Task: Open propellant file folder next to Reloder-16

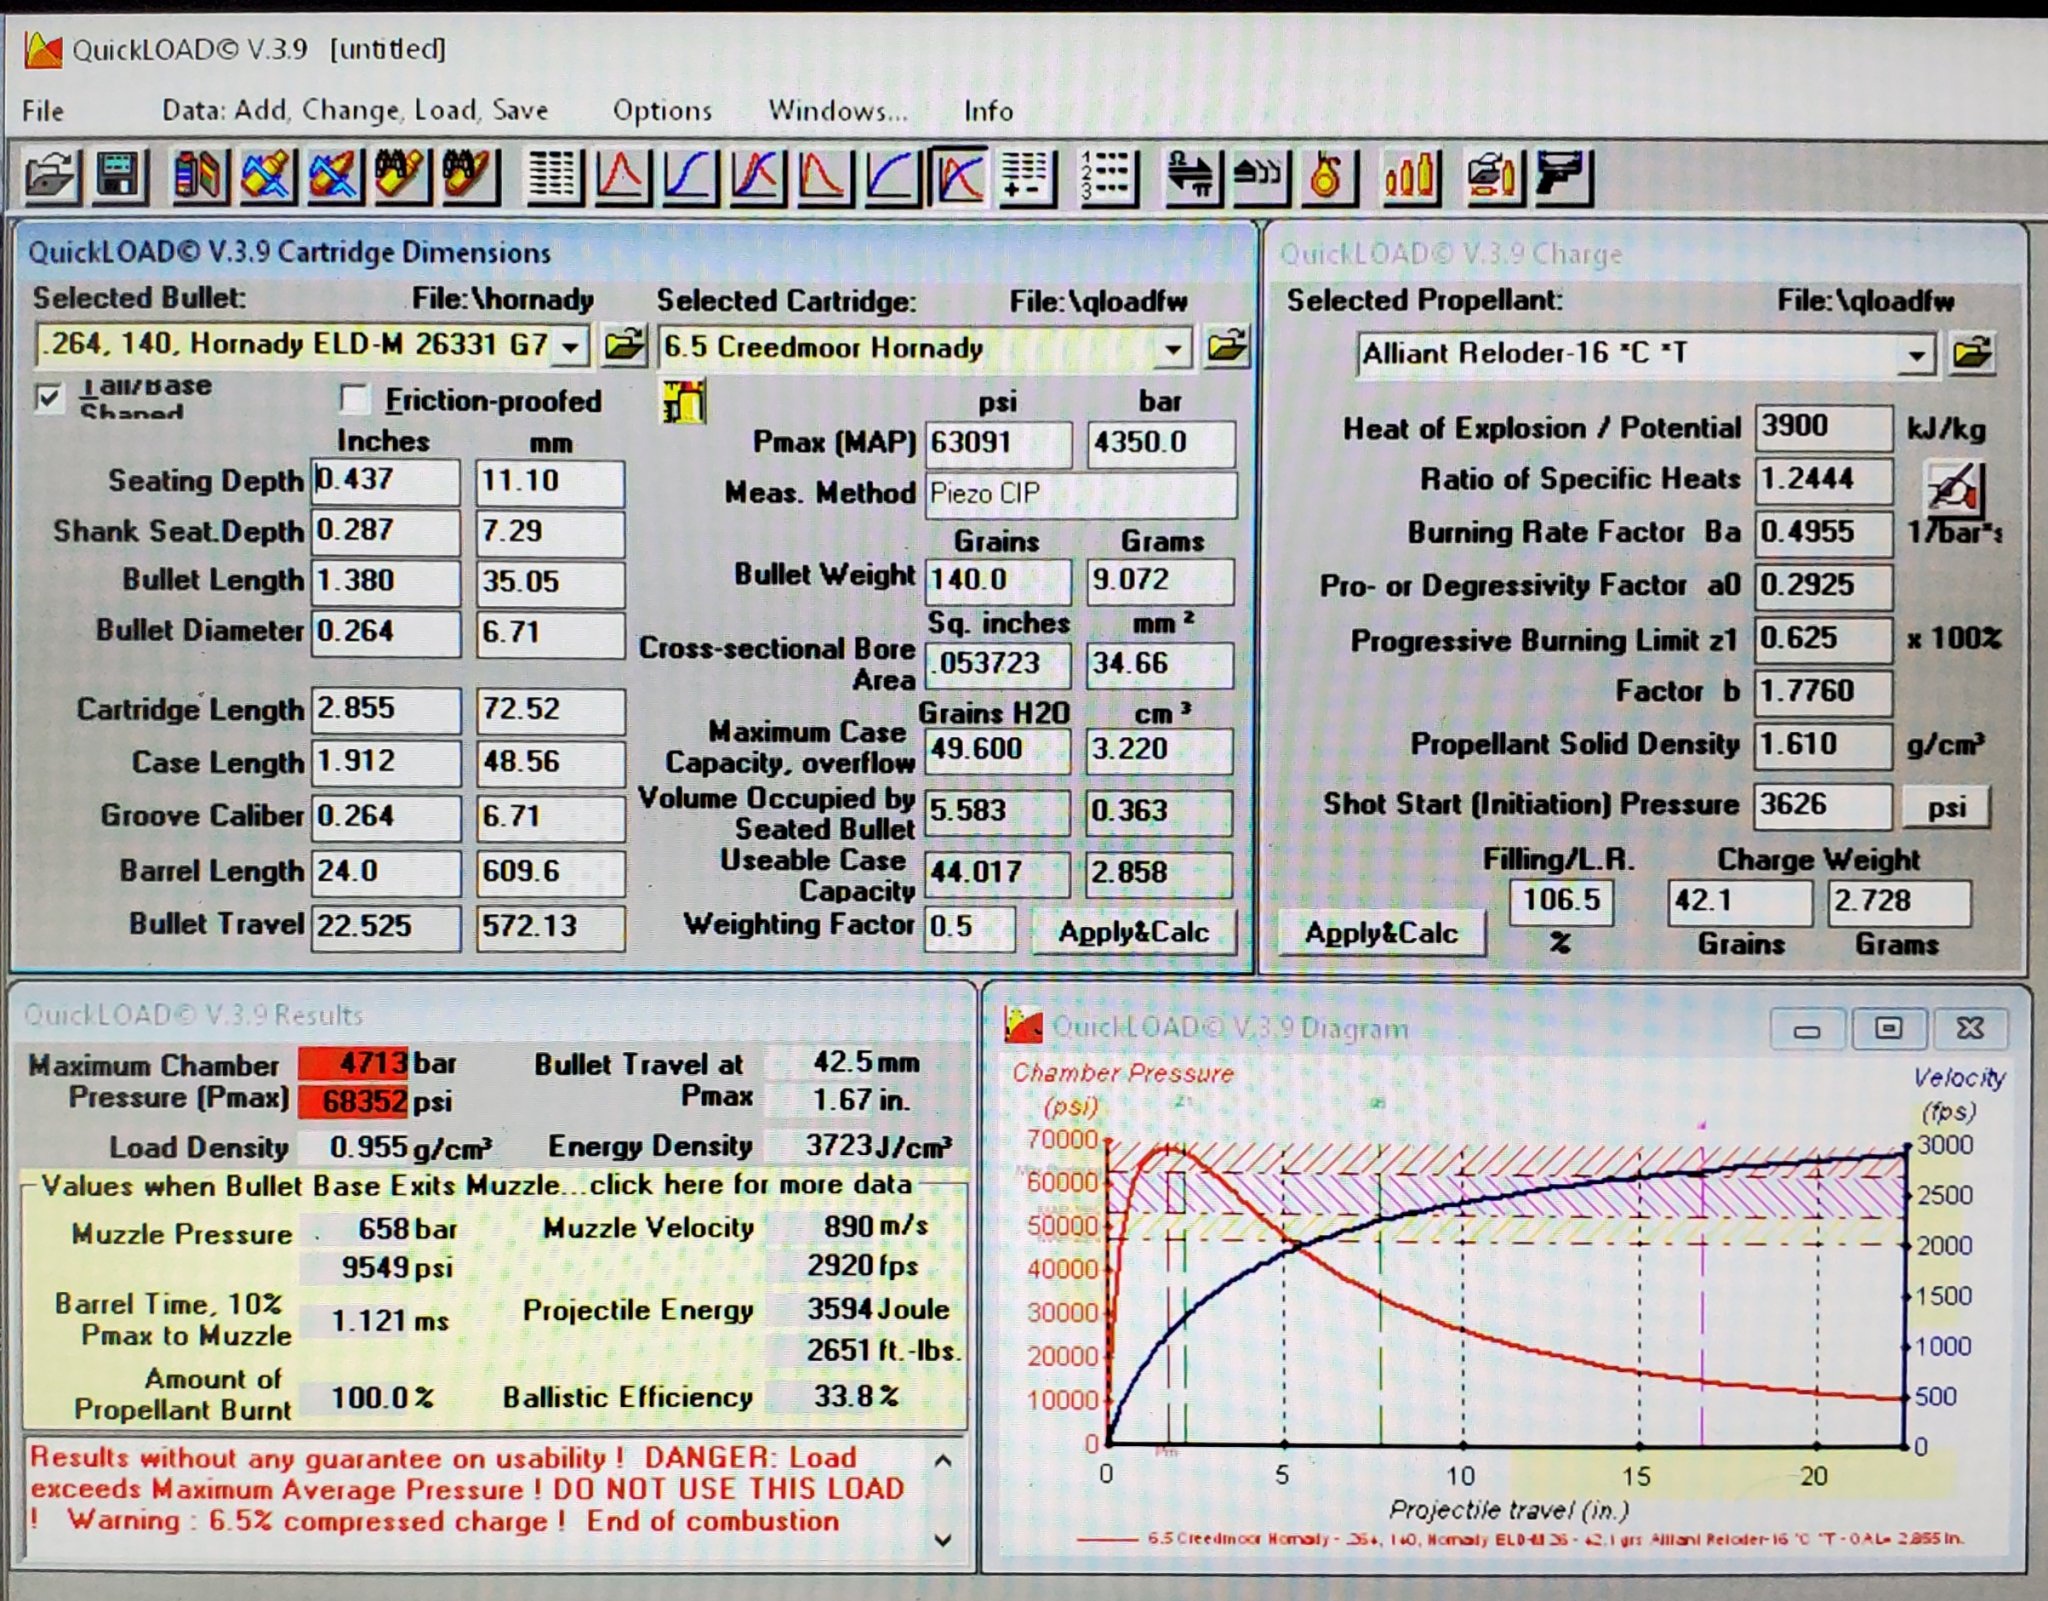Action: coord(1972,353)
